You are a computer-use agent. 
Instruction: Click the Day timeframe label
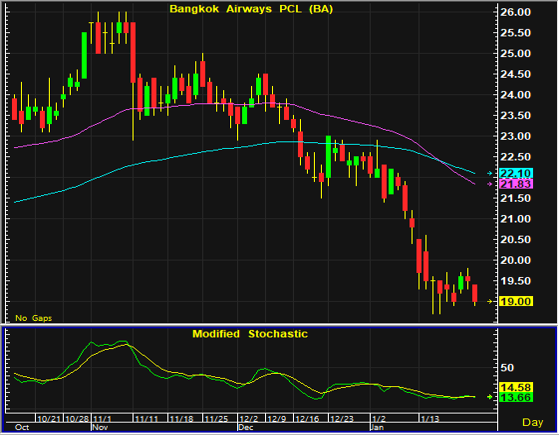click(x=533, y=422)
